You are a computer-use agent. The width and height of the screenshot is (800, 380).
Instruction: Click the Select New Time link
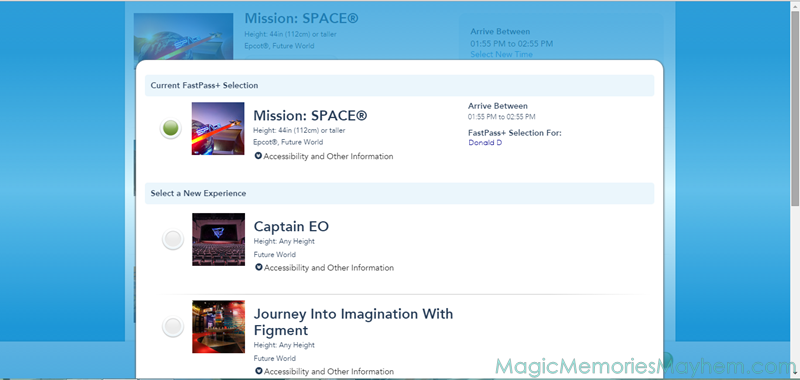pyautogui.click(x=502, y=54)
